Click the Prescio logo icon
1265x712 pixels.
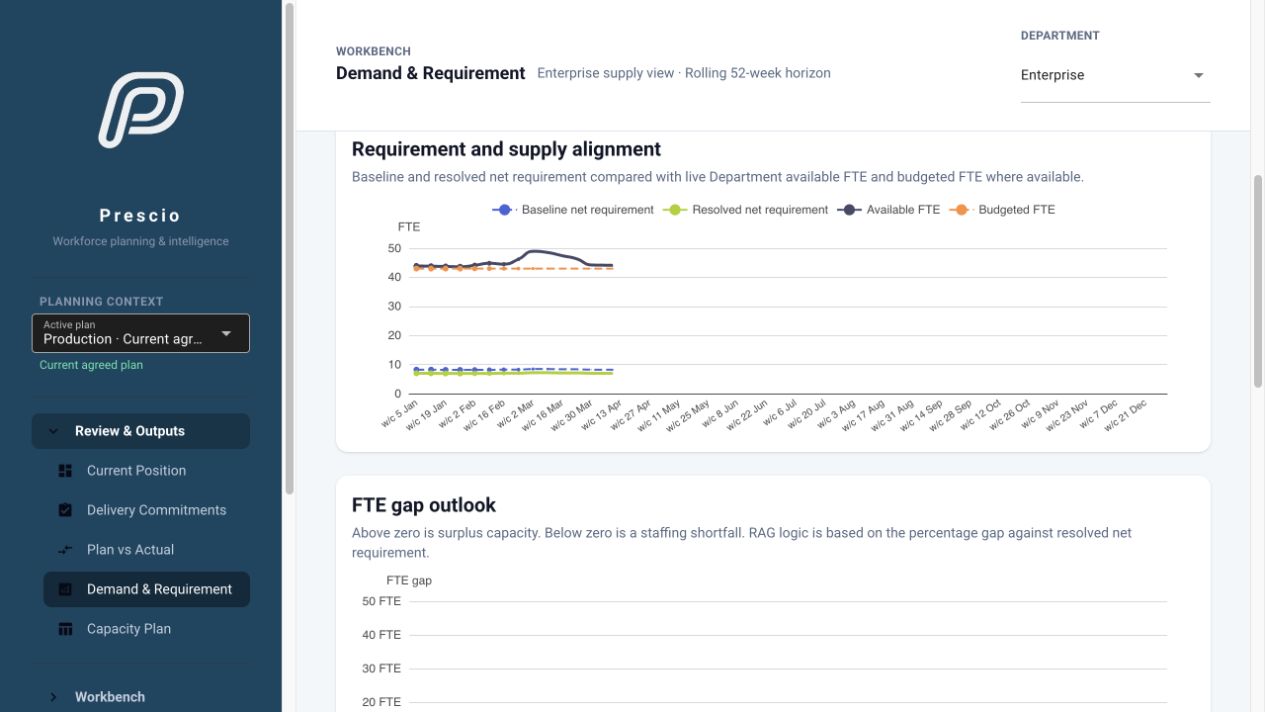click(140, 109)
